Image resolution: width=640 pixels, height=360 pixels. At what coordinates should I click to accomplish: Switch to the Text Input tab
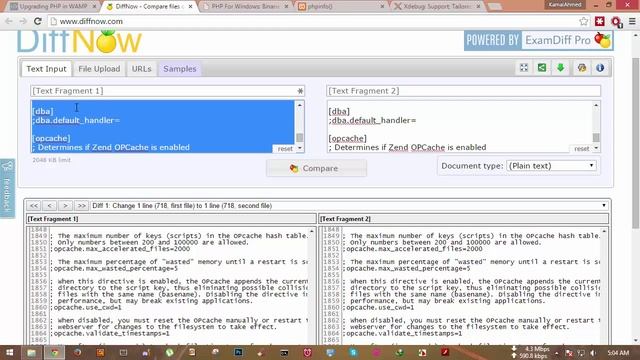(x=46, y=69)
